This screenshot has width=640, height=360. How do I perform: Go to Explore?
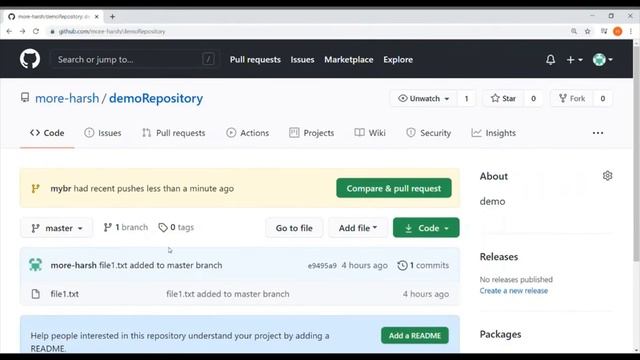398,60
